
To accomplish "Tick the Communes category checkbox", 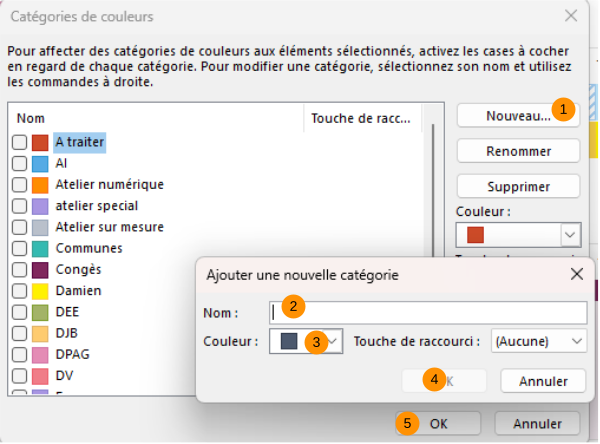I will coord(20,248).
